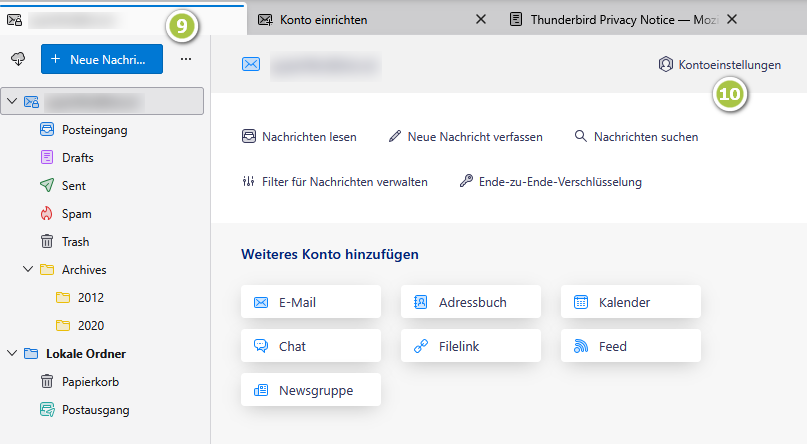The width and height of the screenshot is (807, 444).
Task: Collapse the Lokale Ordner chevron
Action: [12, 353]
